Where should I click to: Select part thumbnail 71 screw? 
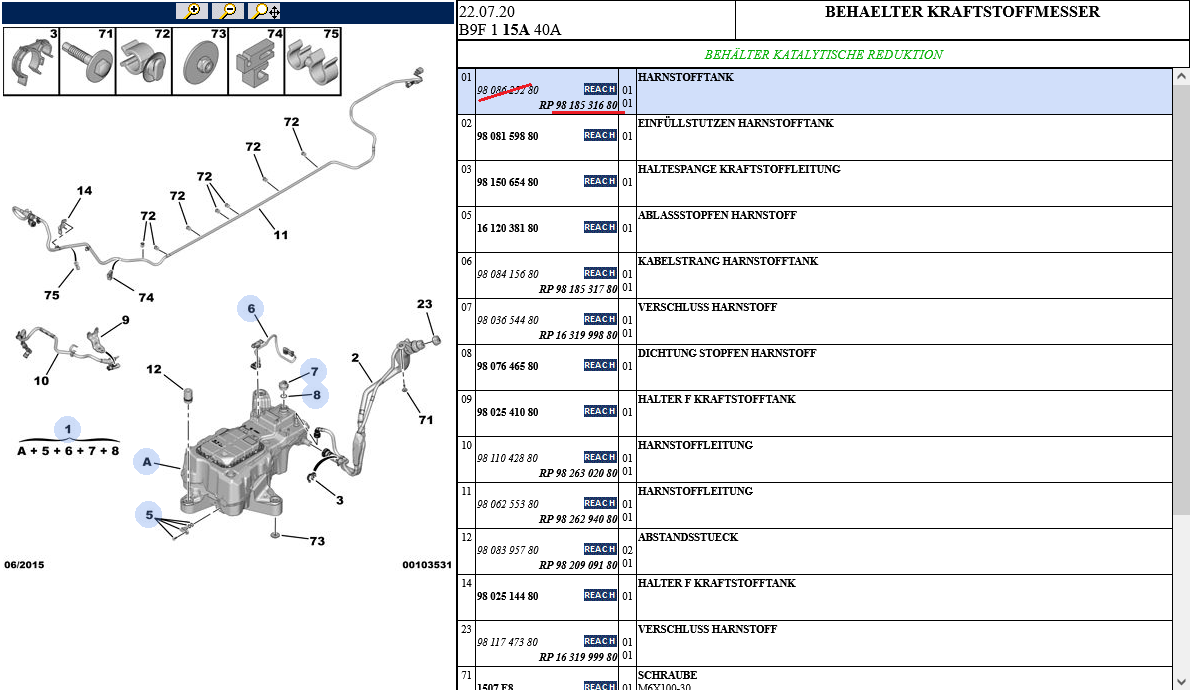87,61
